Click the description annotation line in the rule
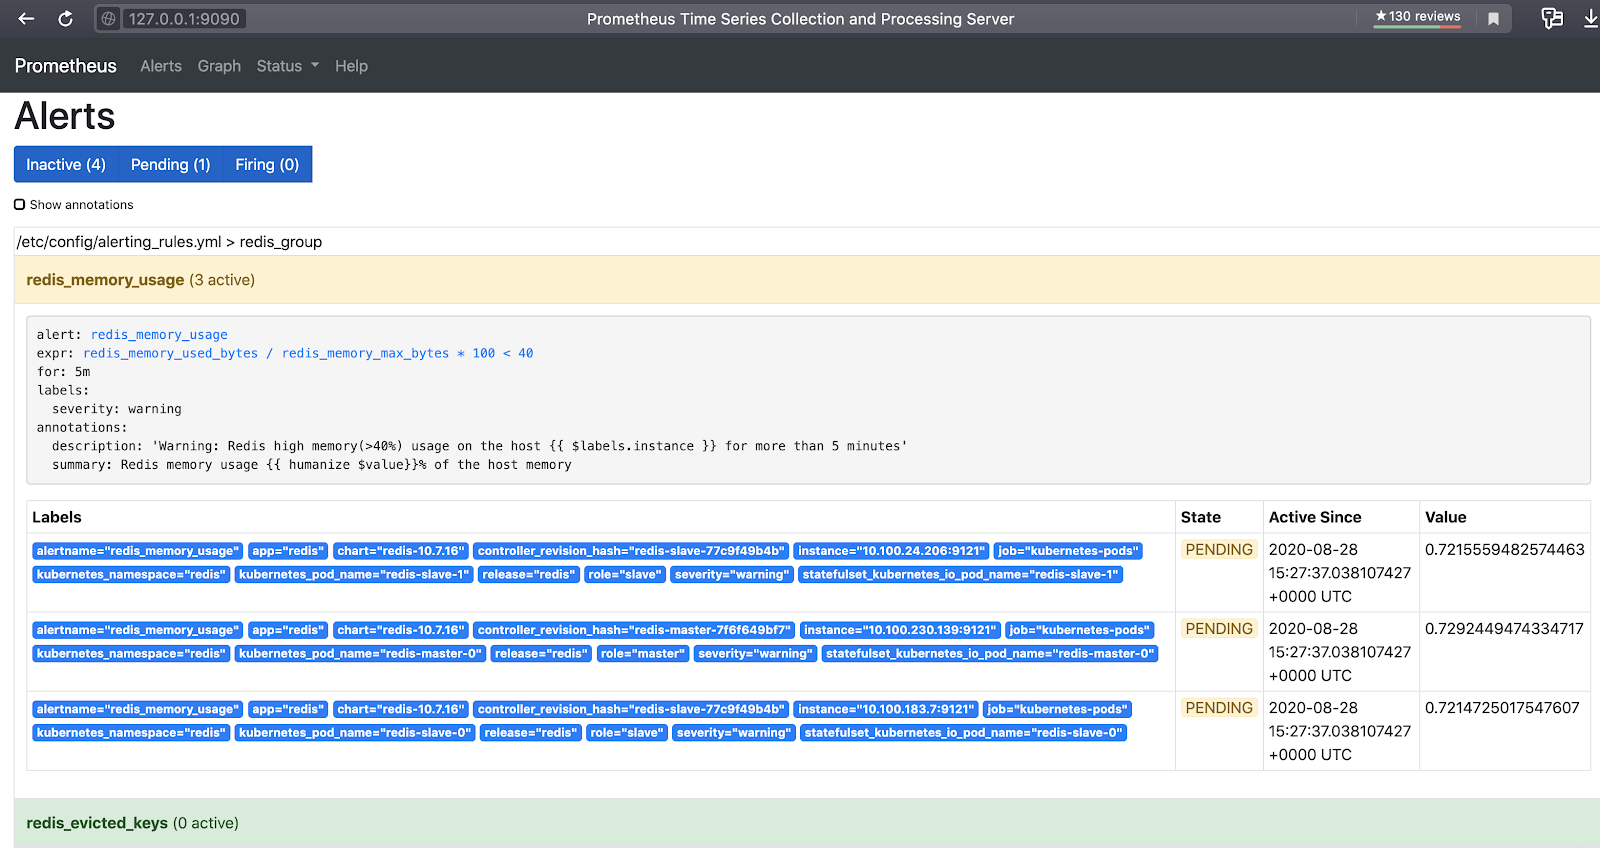Viewport: 1600px width, 848px height. pyautogui.click(x=480, y=446)
